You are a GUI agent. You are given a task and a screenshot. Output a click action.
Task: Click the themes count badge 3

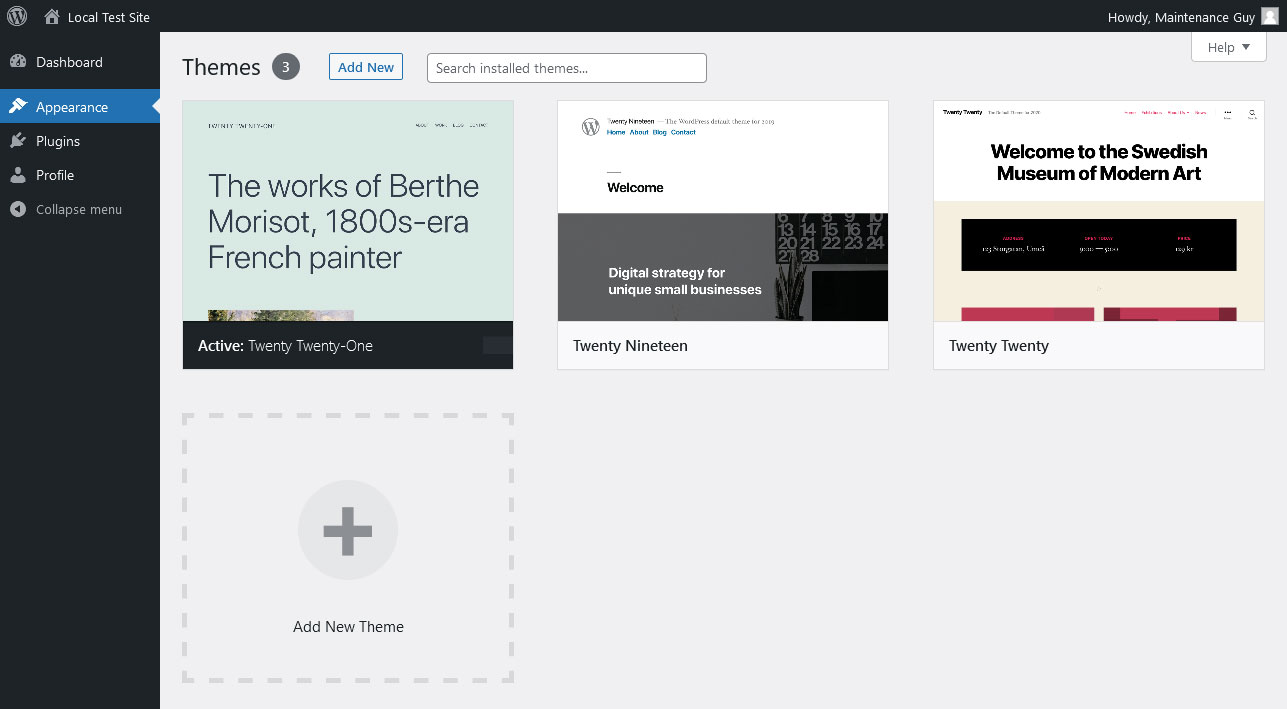(x=286, y=67)
